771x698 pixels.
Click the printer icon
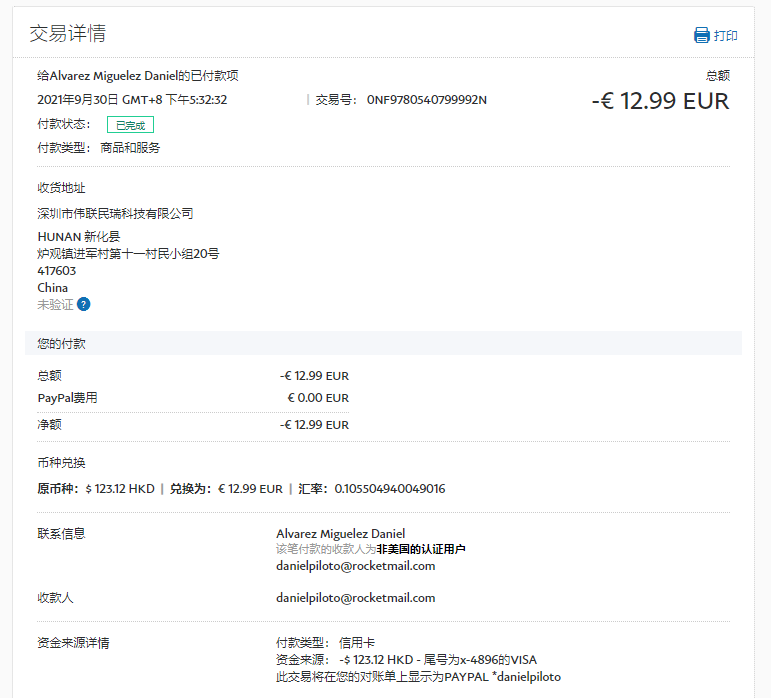click(701, 35)
